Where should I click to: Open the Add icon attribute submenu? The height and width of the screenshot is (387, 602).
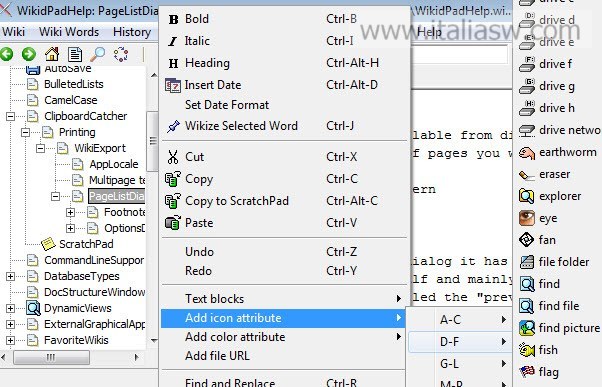click(283, 318)
